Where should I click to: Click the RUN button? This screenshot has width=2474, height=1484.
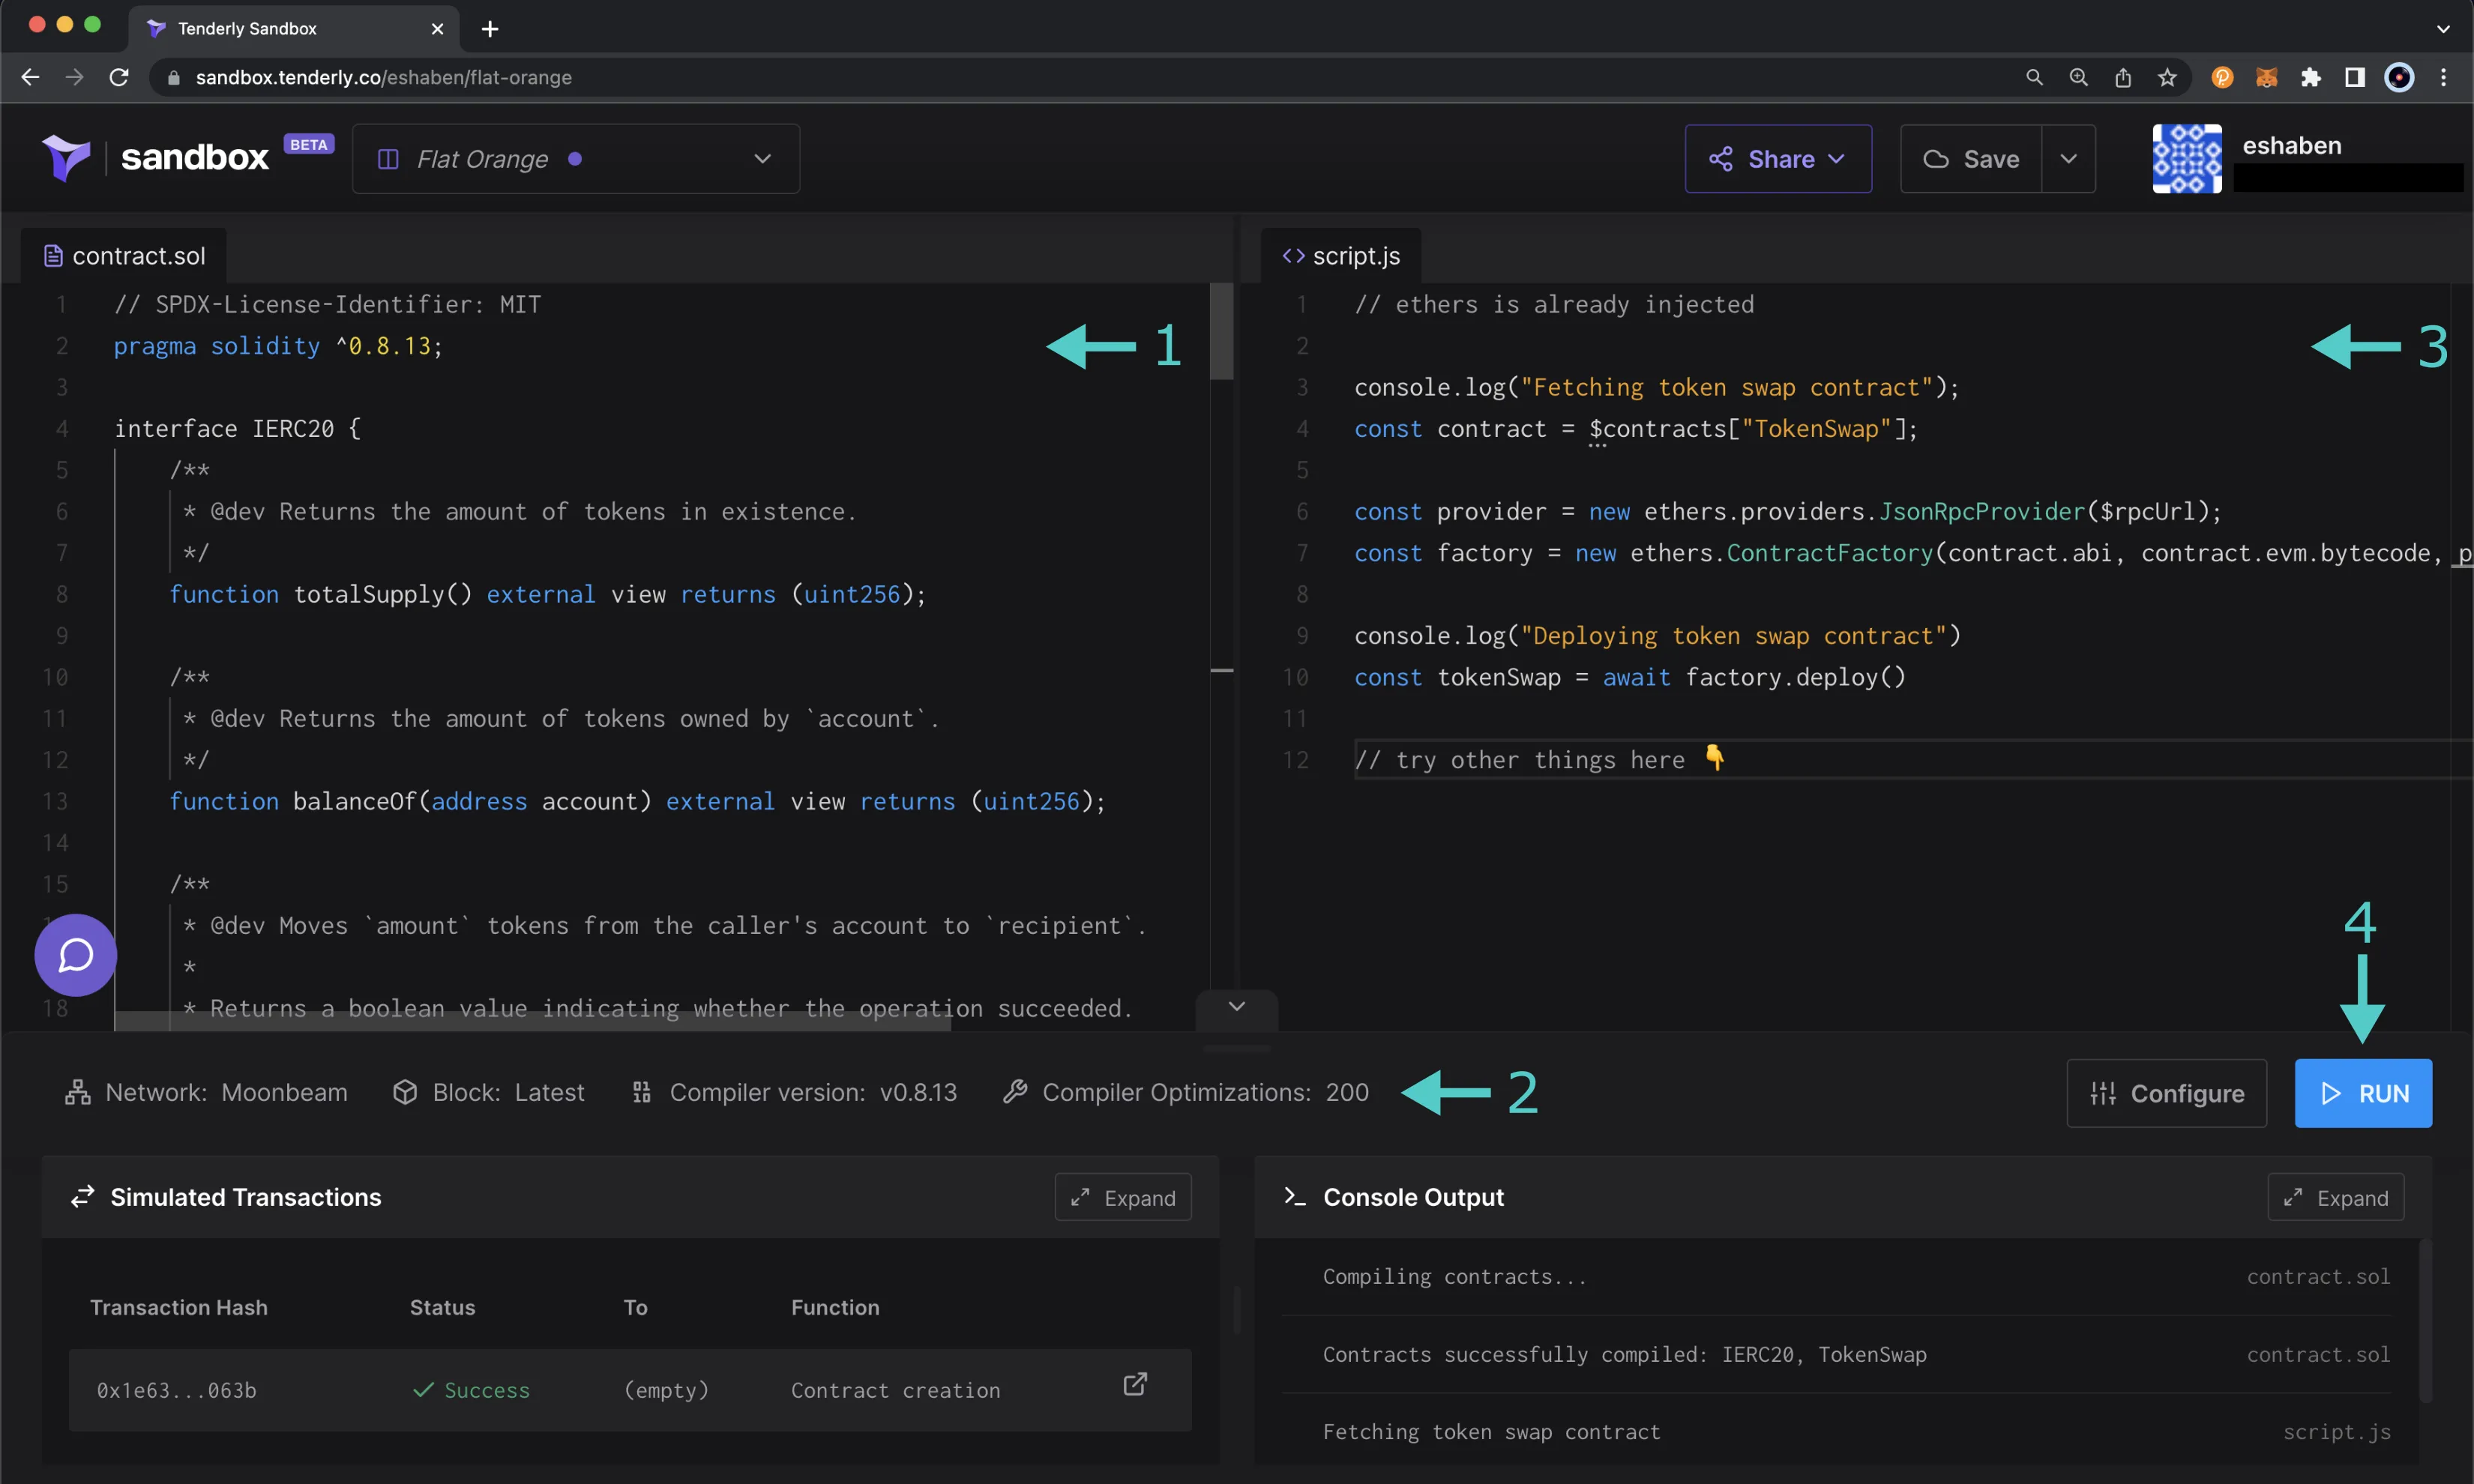tap(2363, 1093)
